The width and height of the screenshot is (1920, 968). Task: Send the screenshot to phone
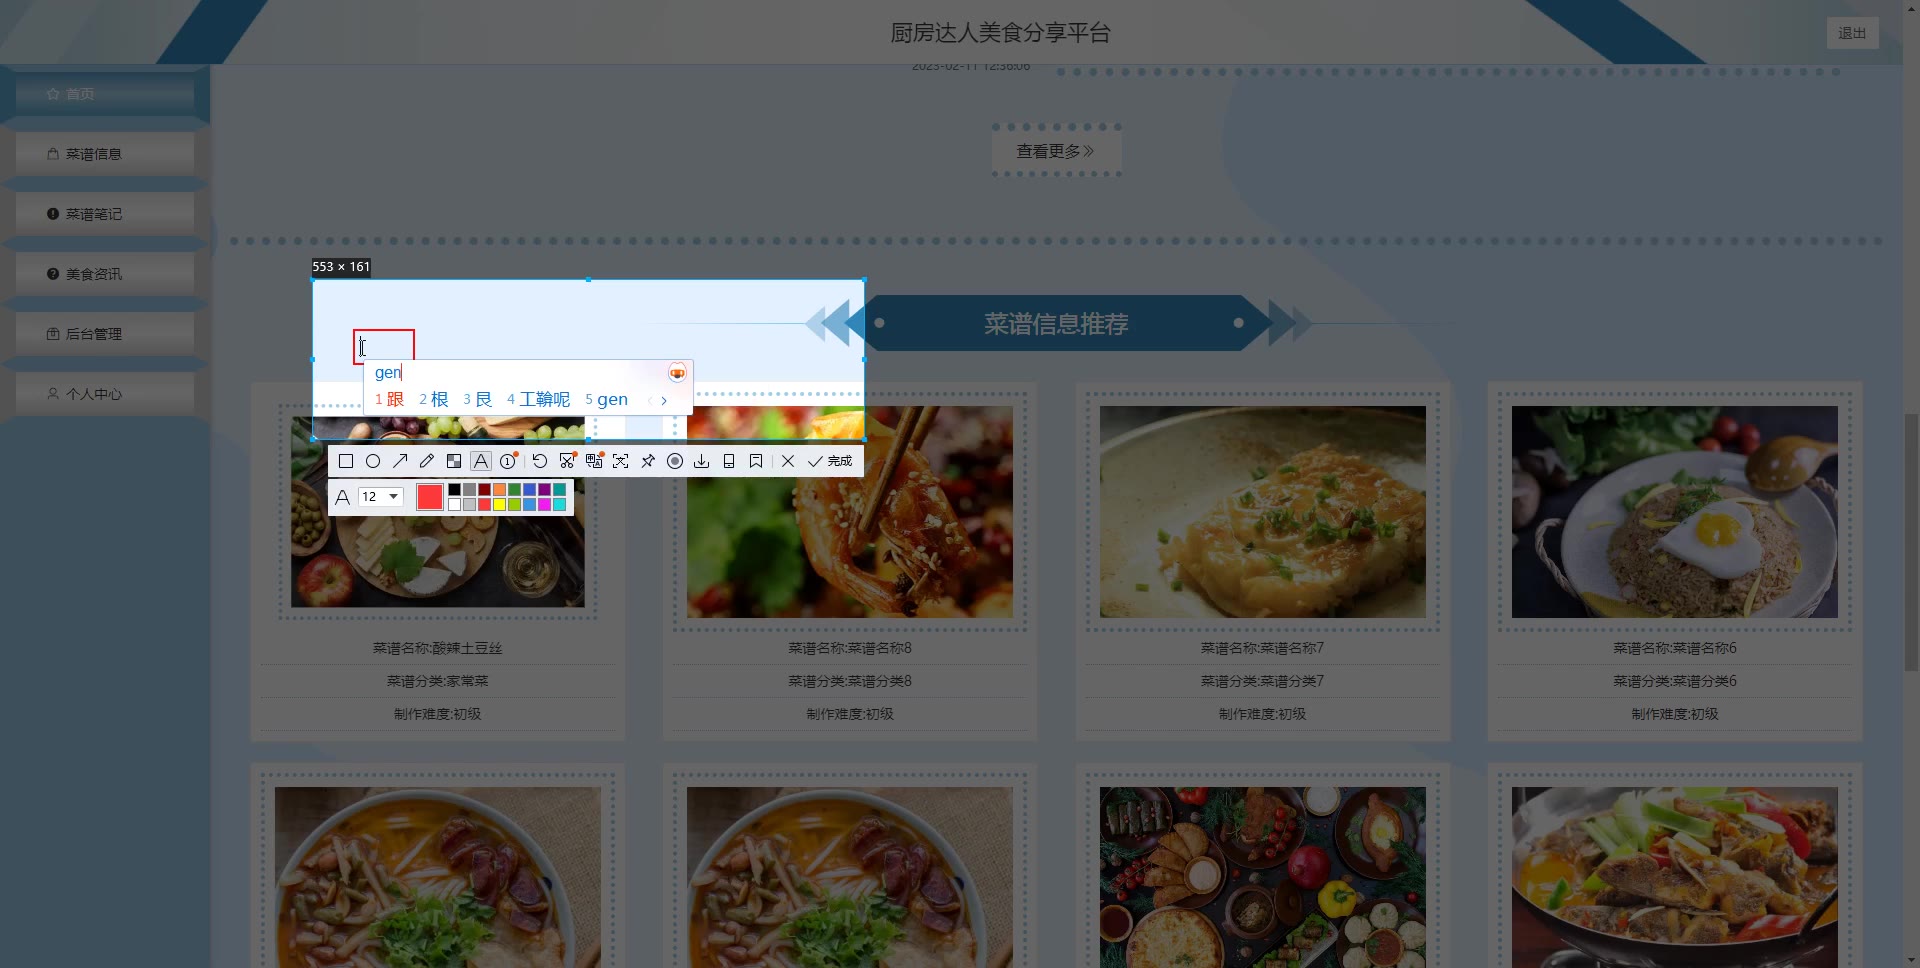[729, 461]
